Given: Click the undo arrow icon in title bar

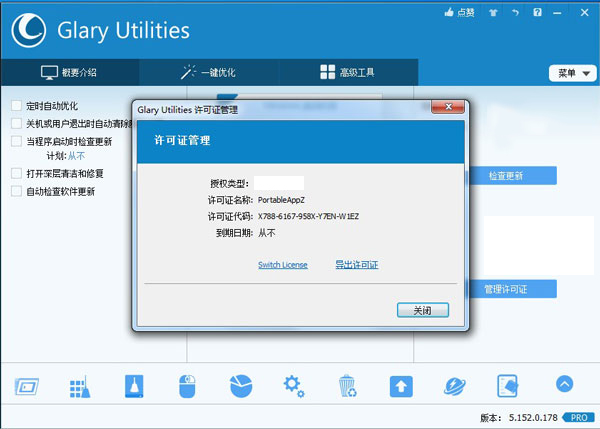Looking at the screenshot, I should (x=515, y=13).
